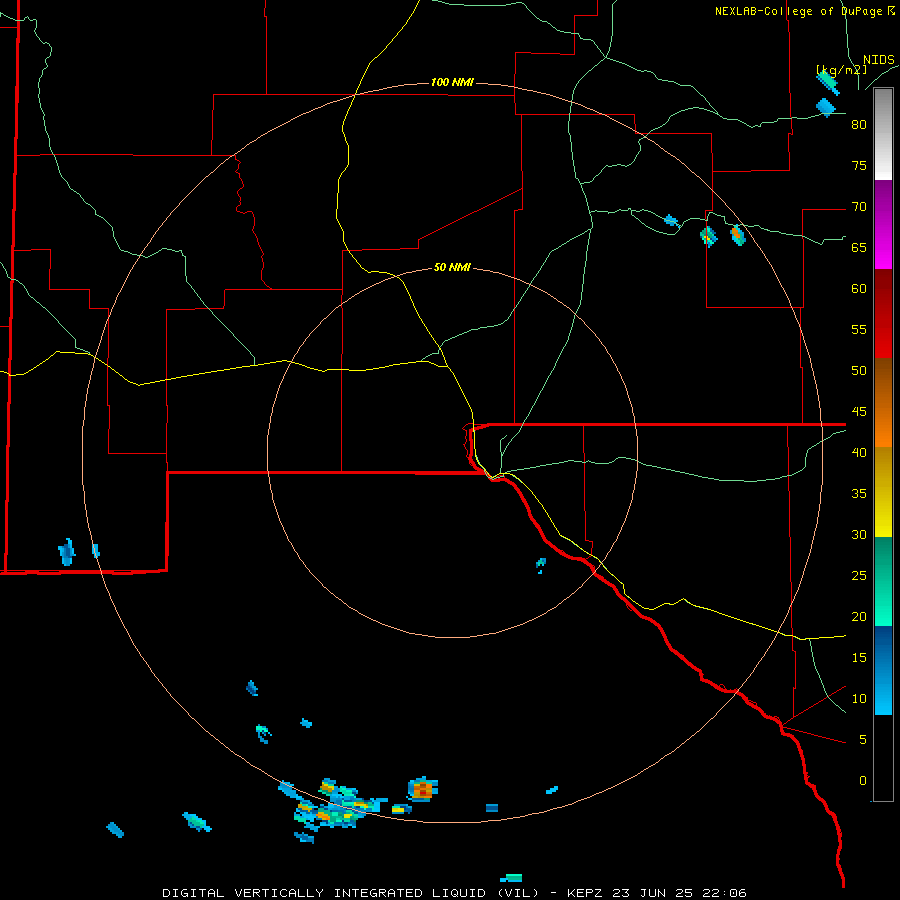Click the 35 value on the color scale

click(x=859, y=494)
